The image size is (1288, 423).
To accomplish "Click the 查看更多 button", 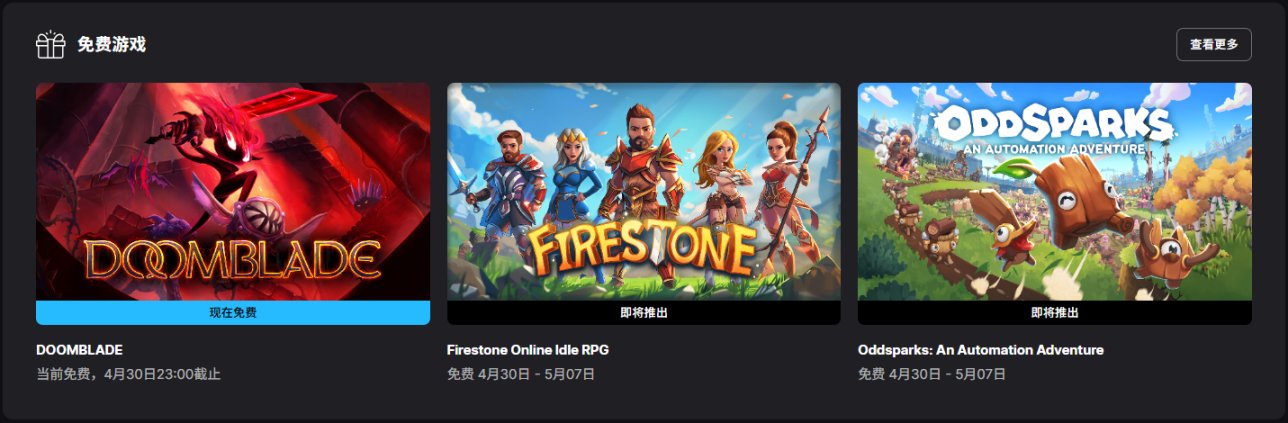I will 1214,44.
